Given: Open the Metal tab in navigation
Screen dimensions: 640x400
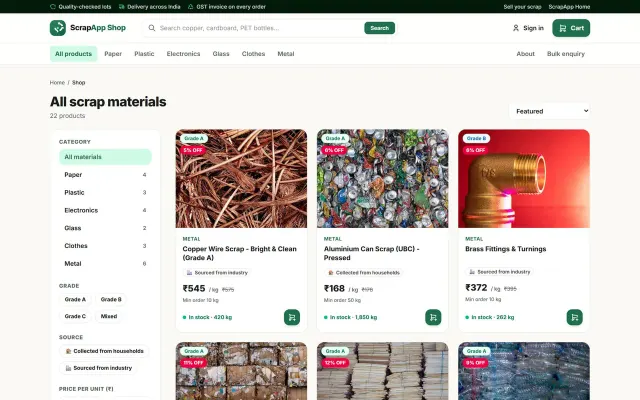Looking at the screenshot, I should pyautogui.click(x=286, y=53).
